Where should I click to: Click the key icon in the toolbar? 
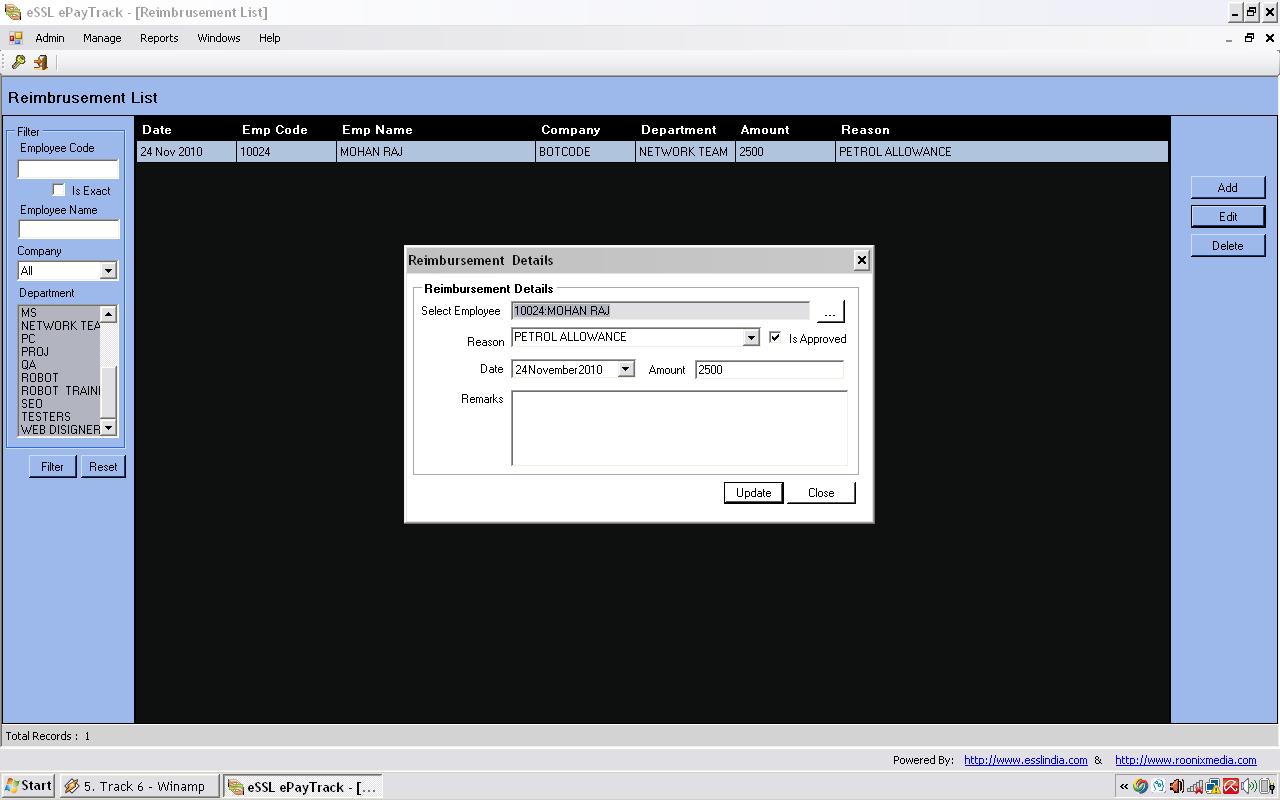pos(18,62)
